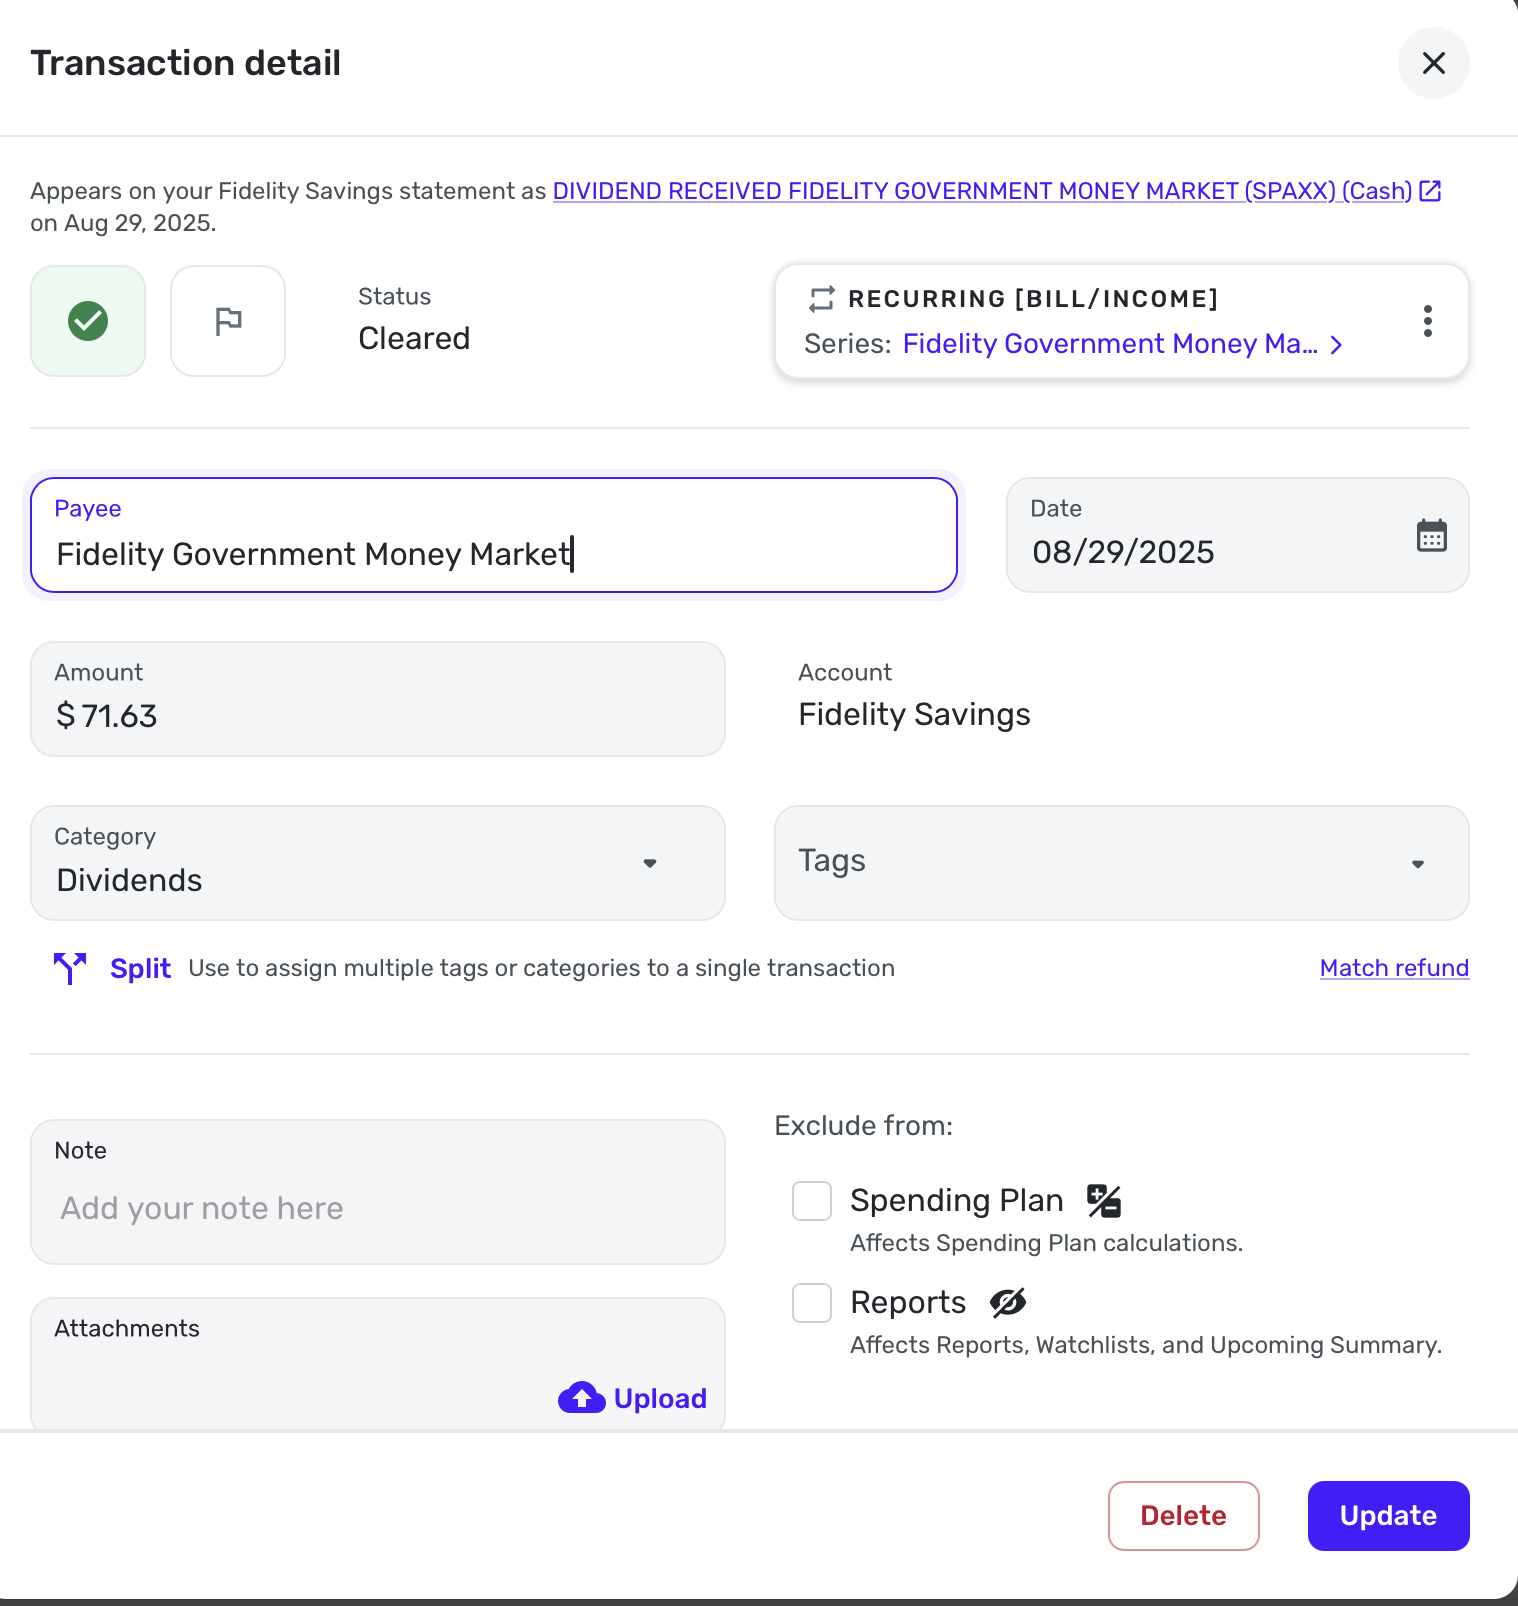
Task: Check the Exclude from Reports box
Action: tap(812, 1302)
